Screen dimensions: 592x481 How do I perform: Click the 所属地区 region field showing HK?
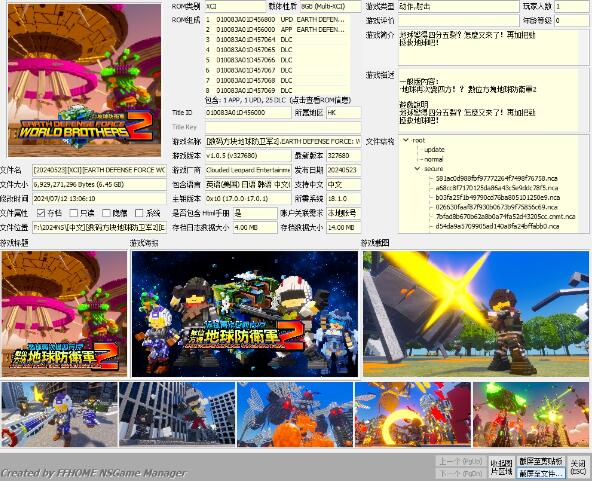[344, 113]
